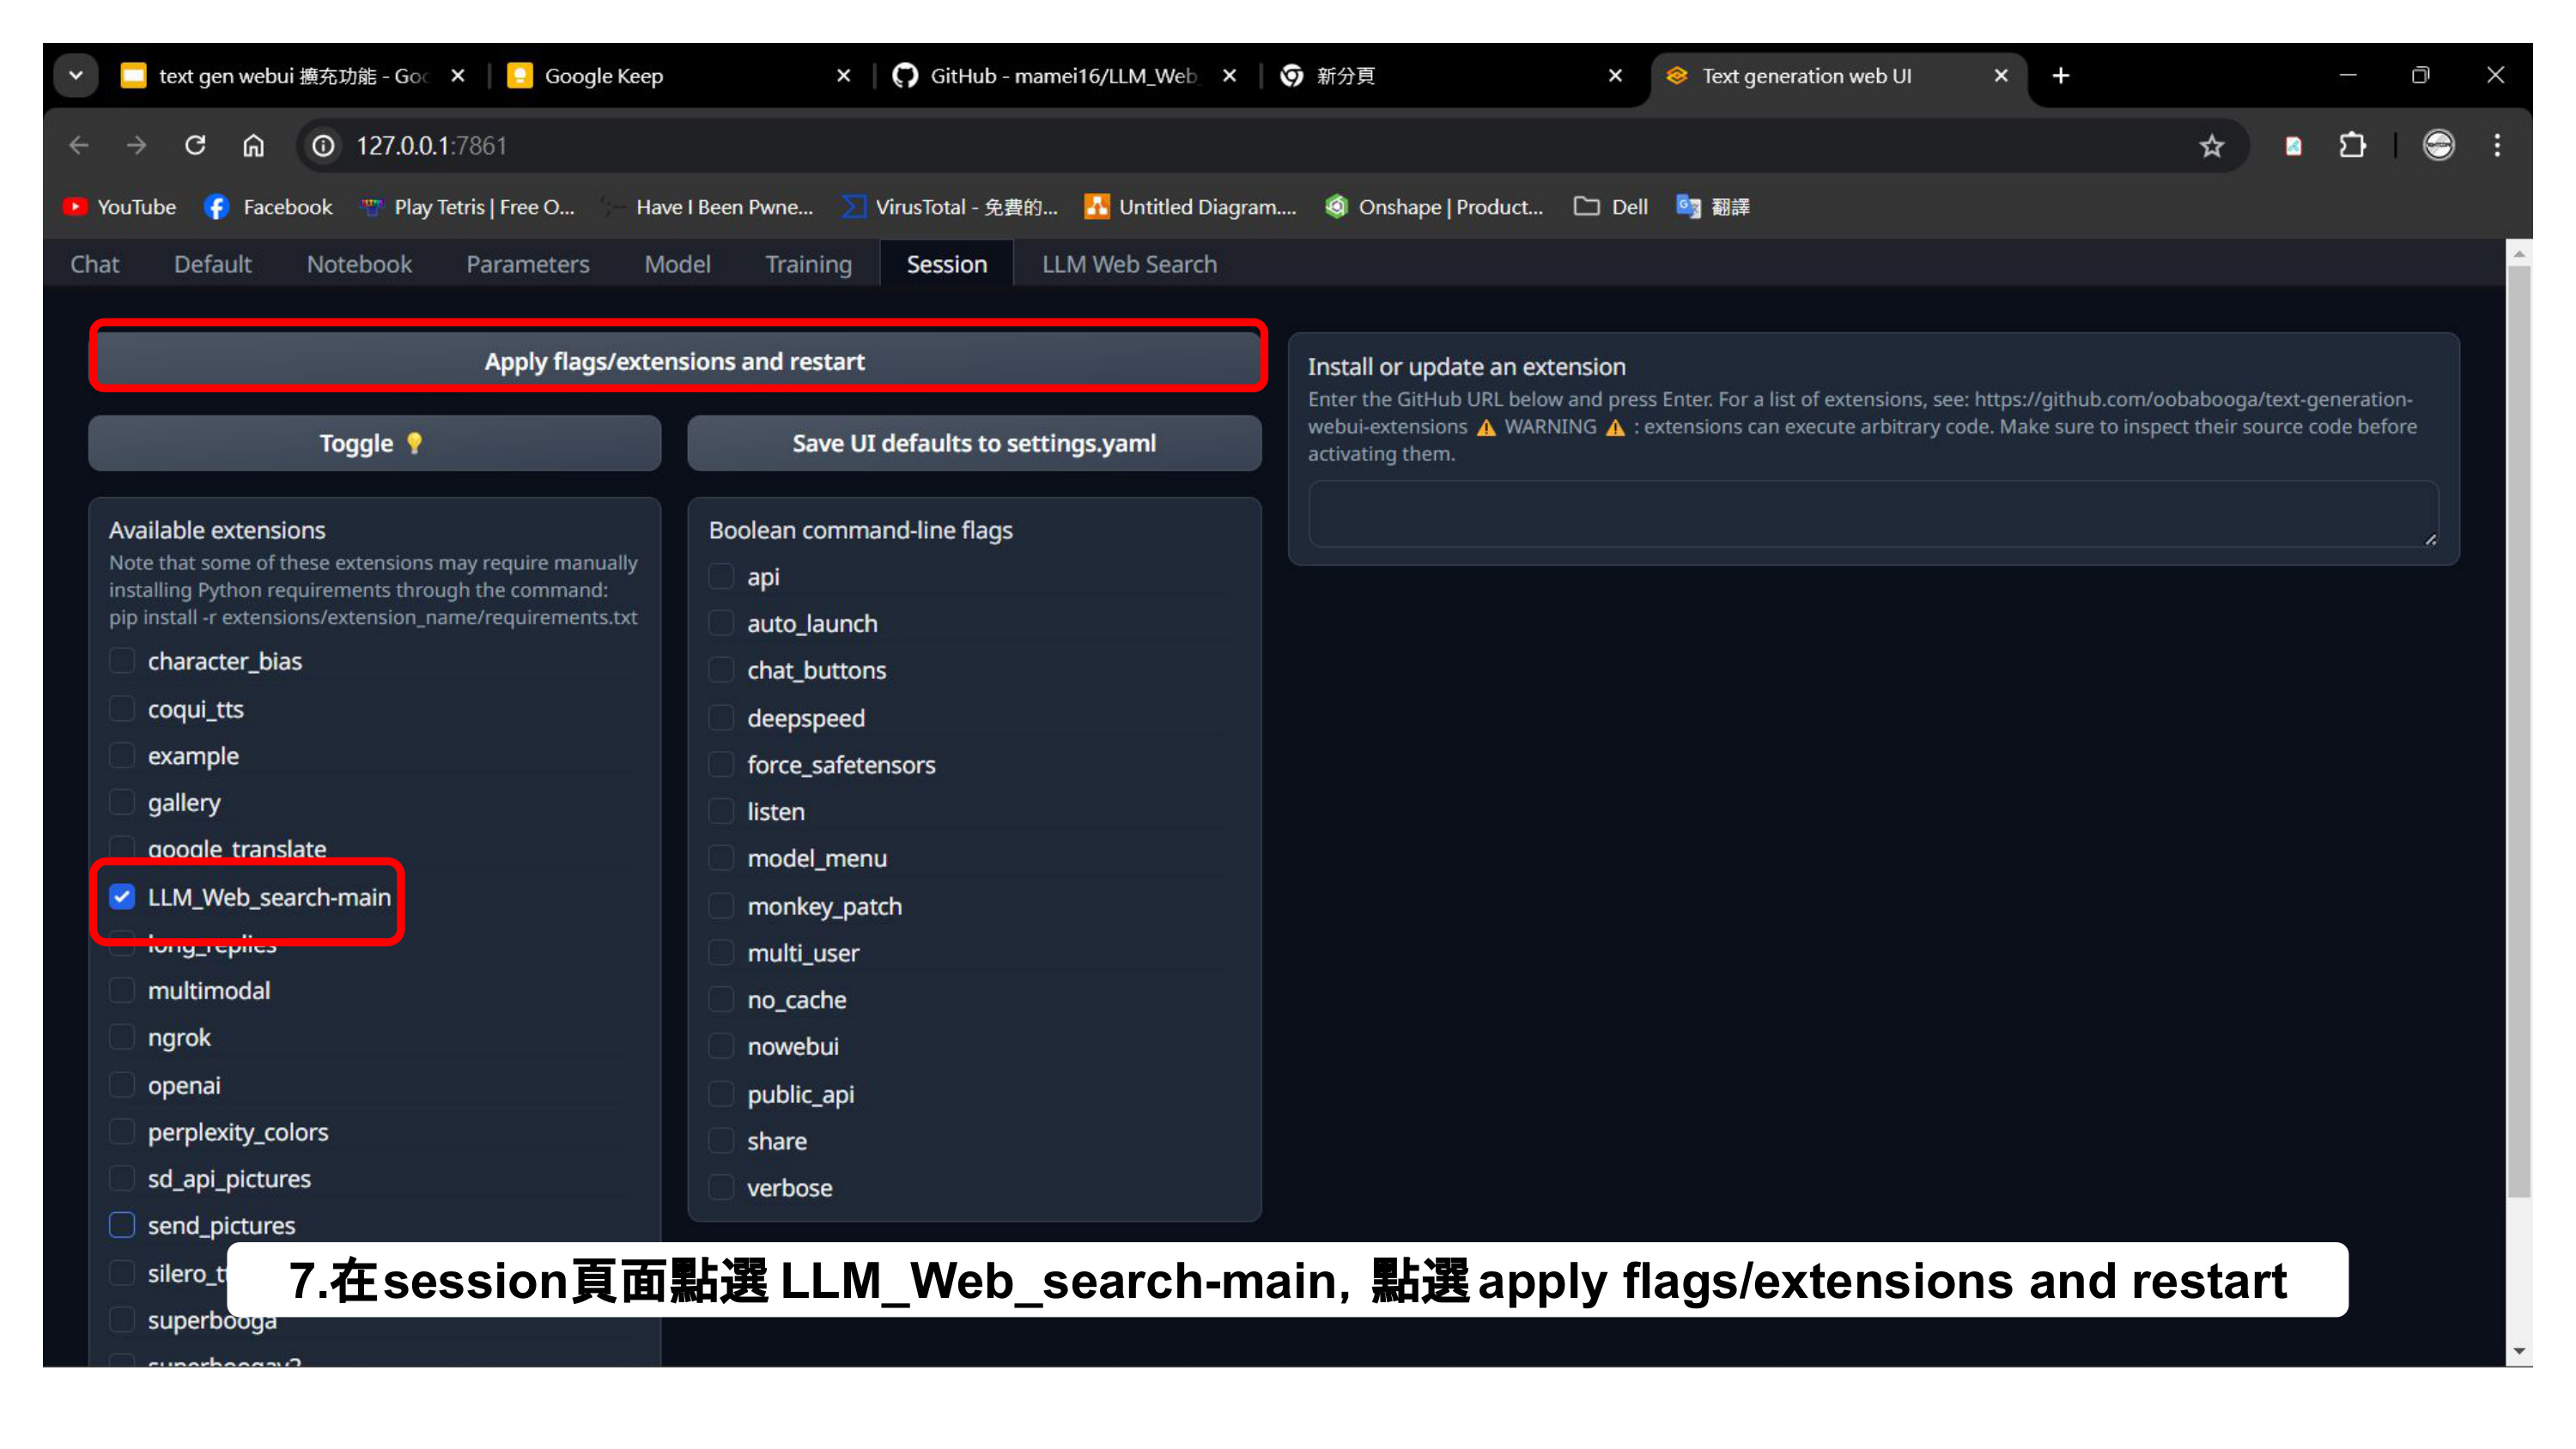Enable the deepspeed flag
This screenshot has width=2576, height=1449.
[x=721, y=718]
